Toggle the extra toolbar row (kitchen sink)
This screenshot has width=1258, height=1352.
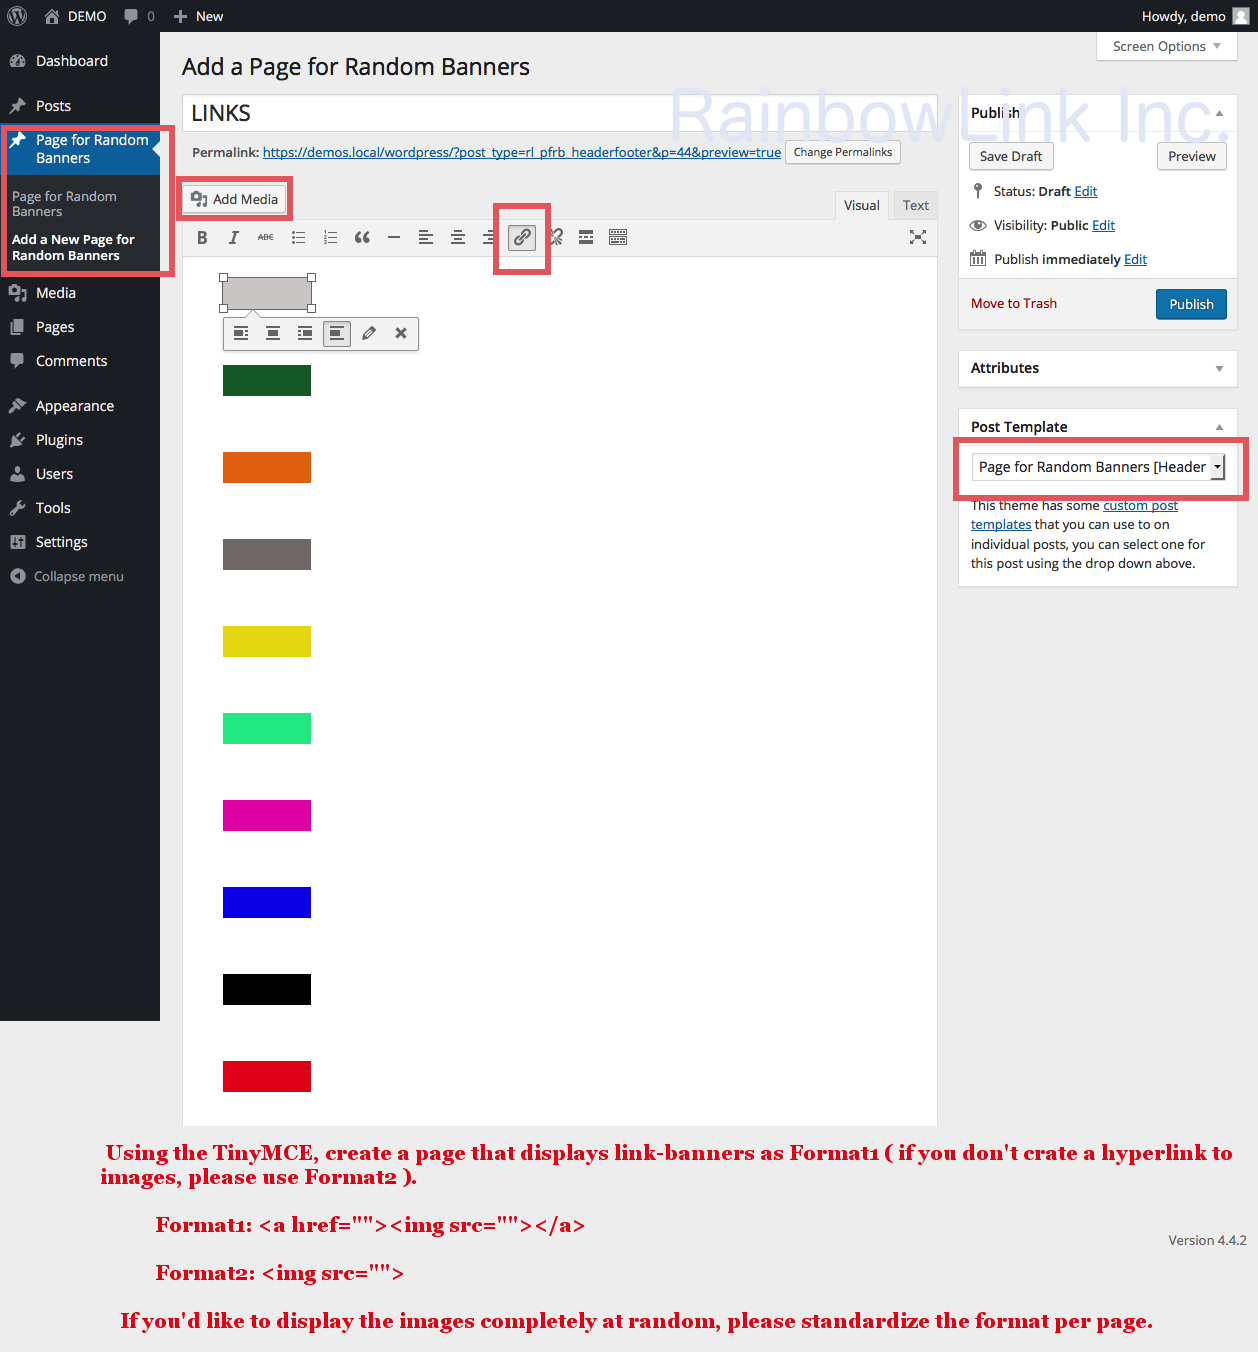point(618,237)
